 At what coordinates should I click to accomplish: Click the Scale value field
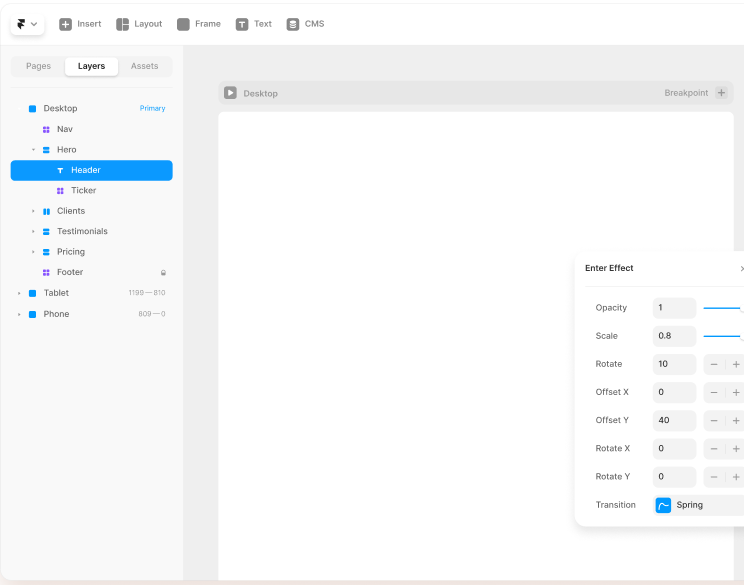674,336
